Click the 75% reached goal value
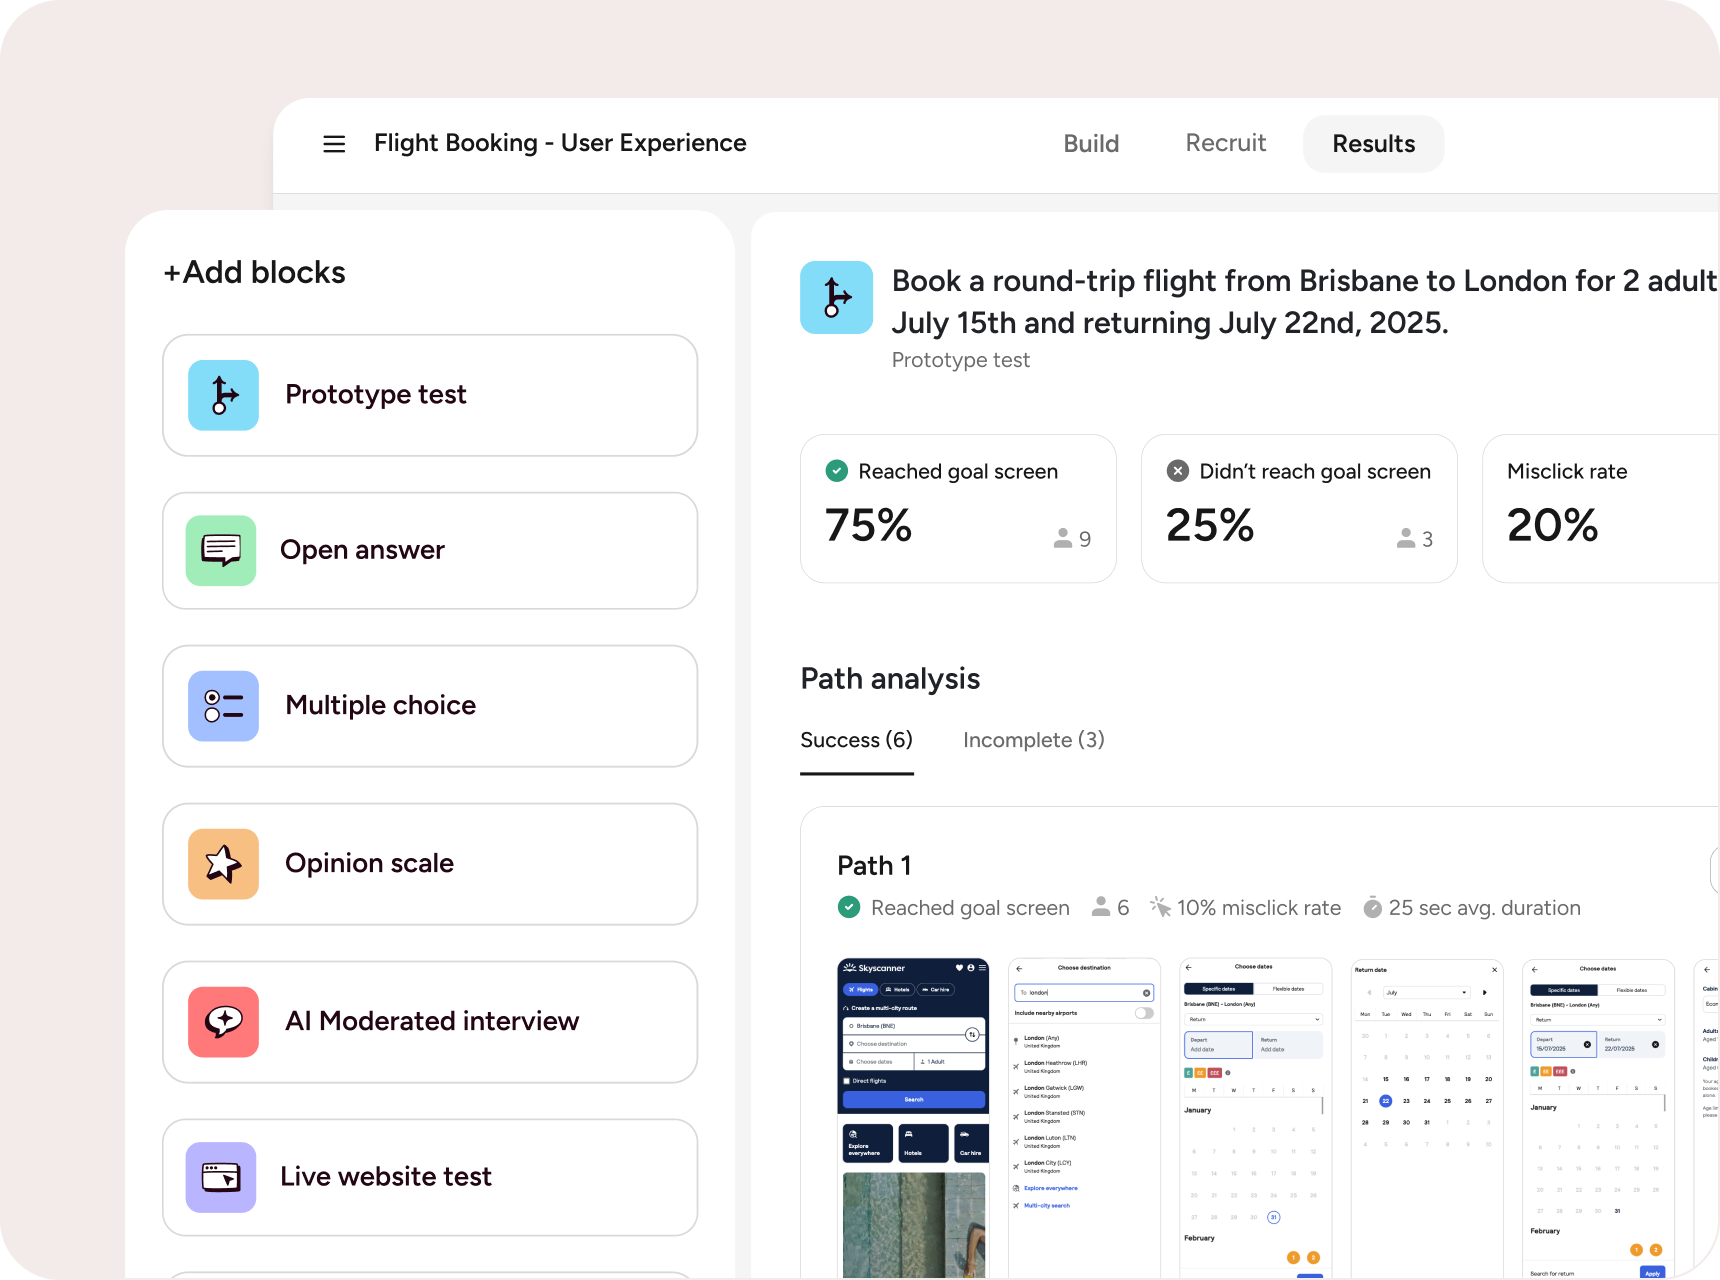1720x1280 pixels. [x=868, y=526]
